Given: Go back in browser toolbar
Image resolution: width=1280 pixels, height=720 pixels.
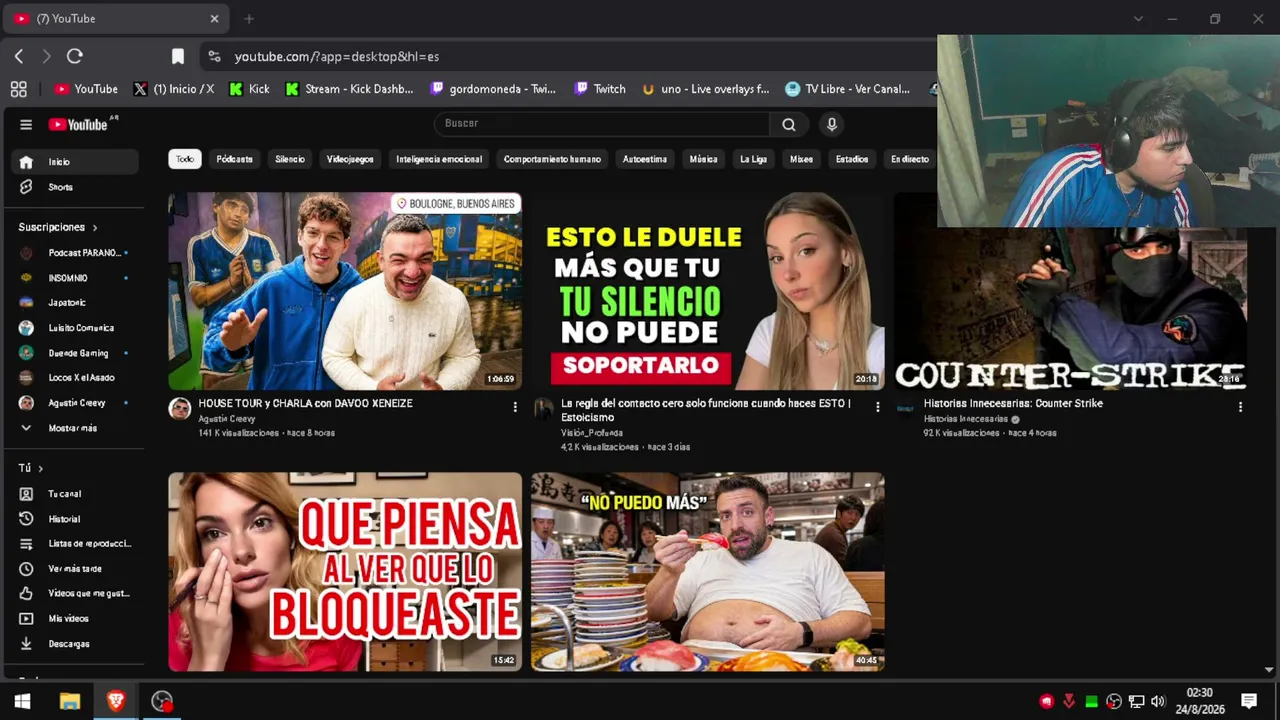Looking at the screenshot, I should click(x=19, y=57).
